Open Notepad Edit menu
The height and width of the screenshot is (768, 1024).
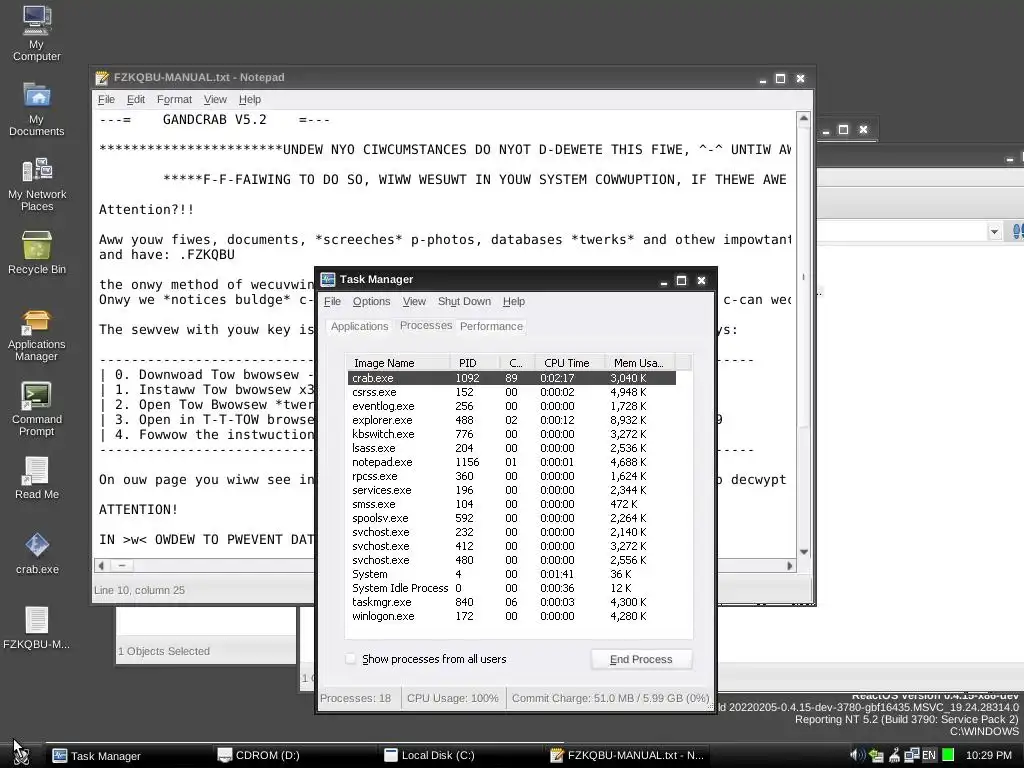[x=136, y=100]
